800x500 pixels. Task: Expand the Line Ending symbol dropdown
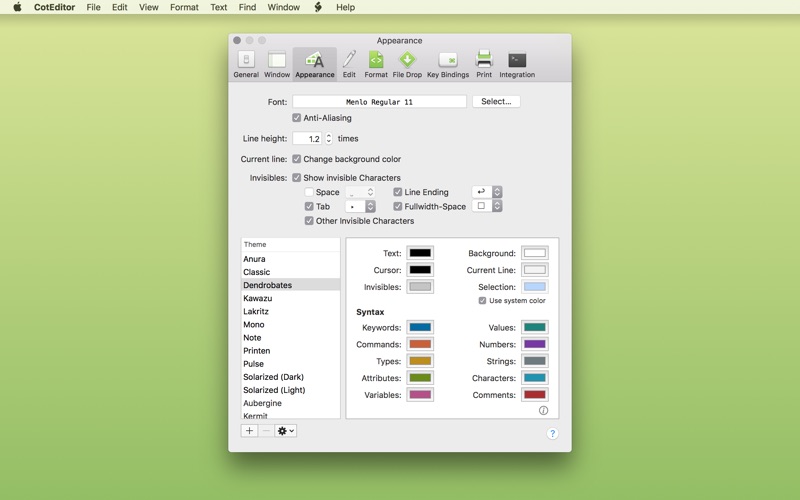pos(487,192)
